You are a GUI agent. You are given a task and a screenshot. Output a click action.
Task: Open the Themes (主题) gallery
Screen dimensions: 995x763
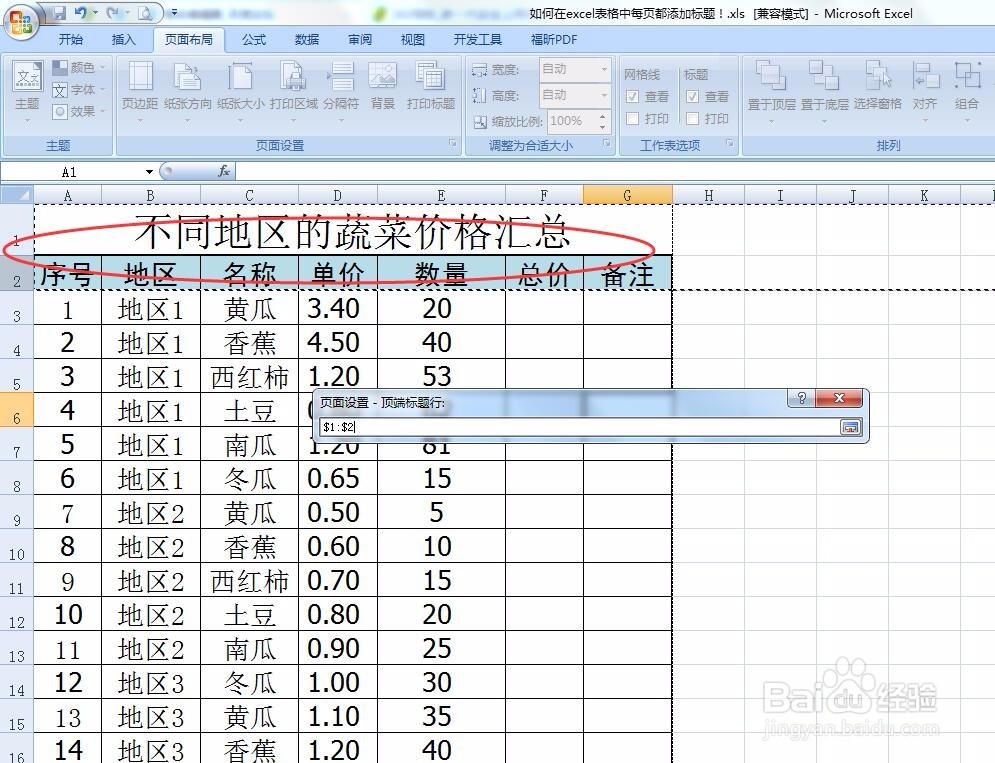point(27,91)
